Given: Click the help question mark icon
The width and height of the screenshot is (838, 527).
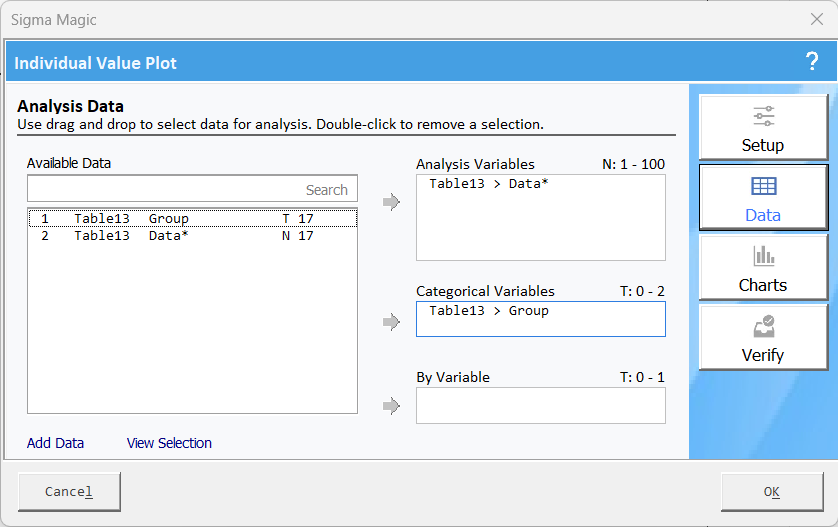Looking at the screenshot, I should coord(812,61).
